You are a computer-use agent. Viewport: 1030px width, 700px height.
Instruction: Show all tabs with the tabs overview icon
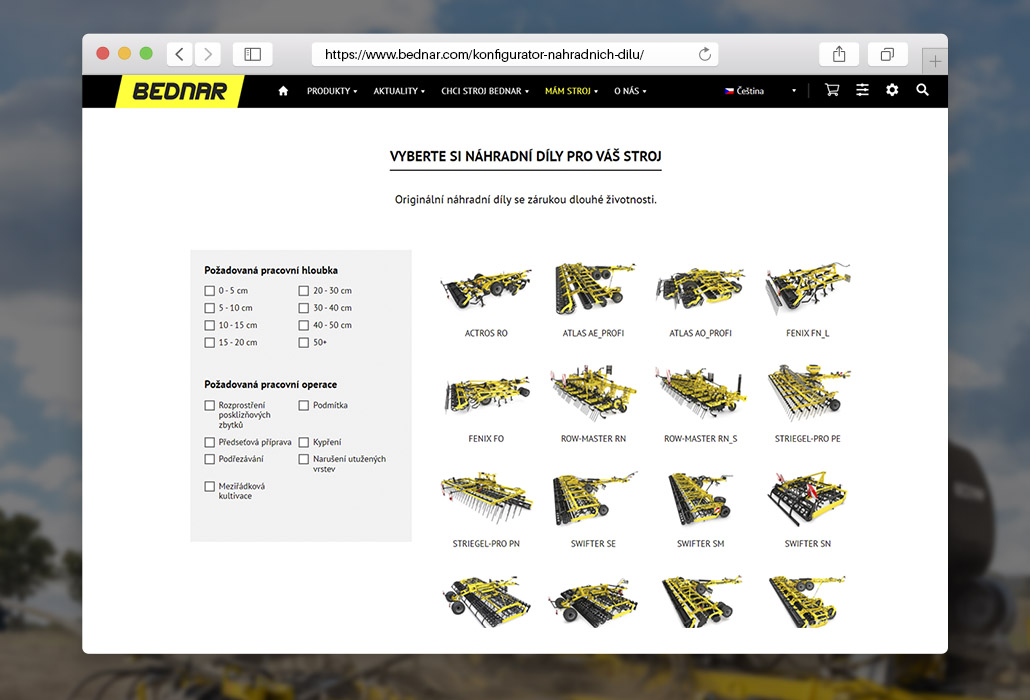pos(887,54)
